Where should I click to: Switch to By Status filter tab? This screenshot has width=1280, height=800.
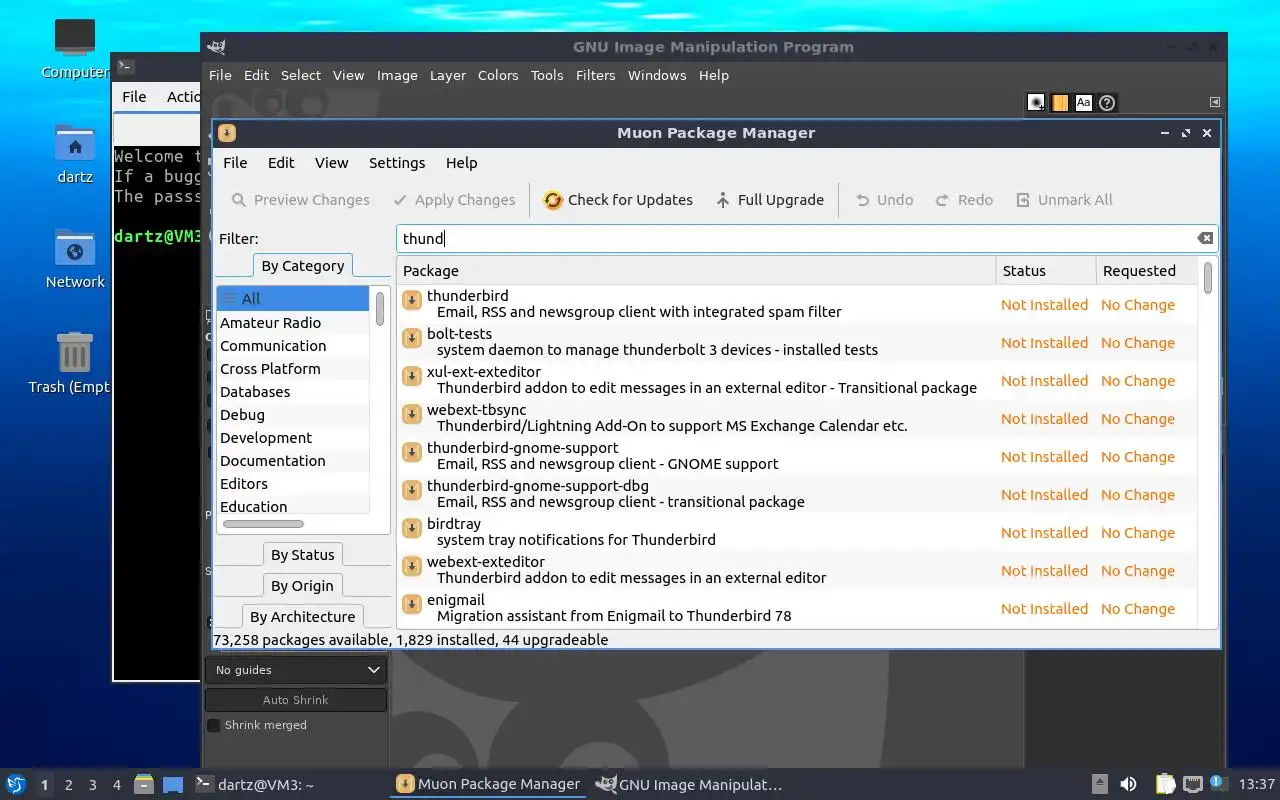[302, 555]
